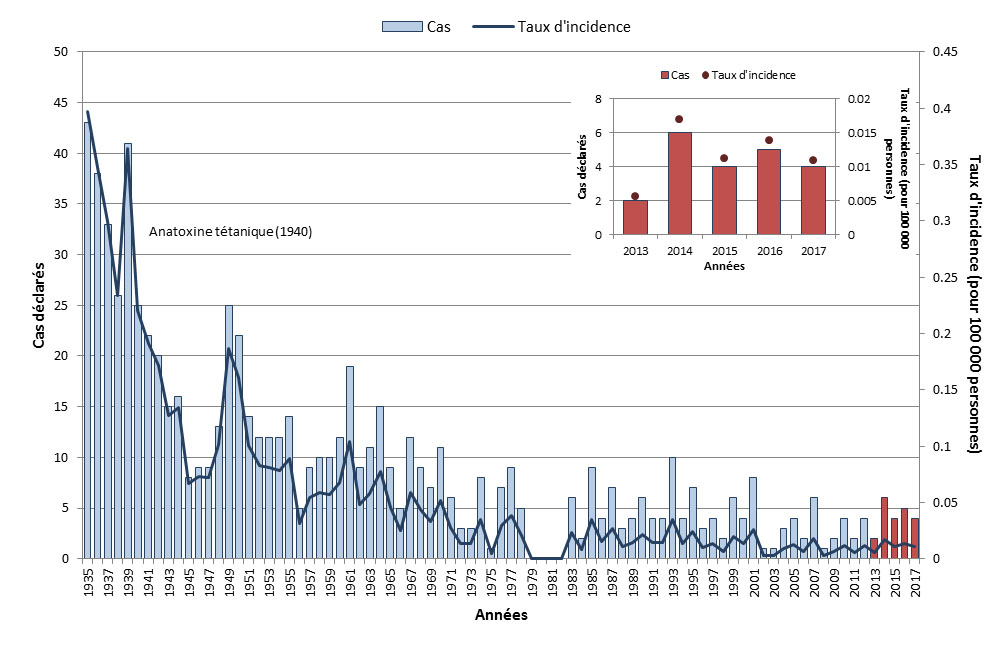Click the 1961 bar in main chart
Viewport: 1007px width, 651px height.
pyautogui.click(x=350, y=462)
